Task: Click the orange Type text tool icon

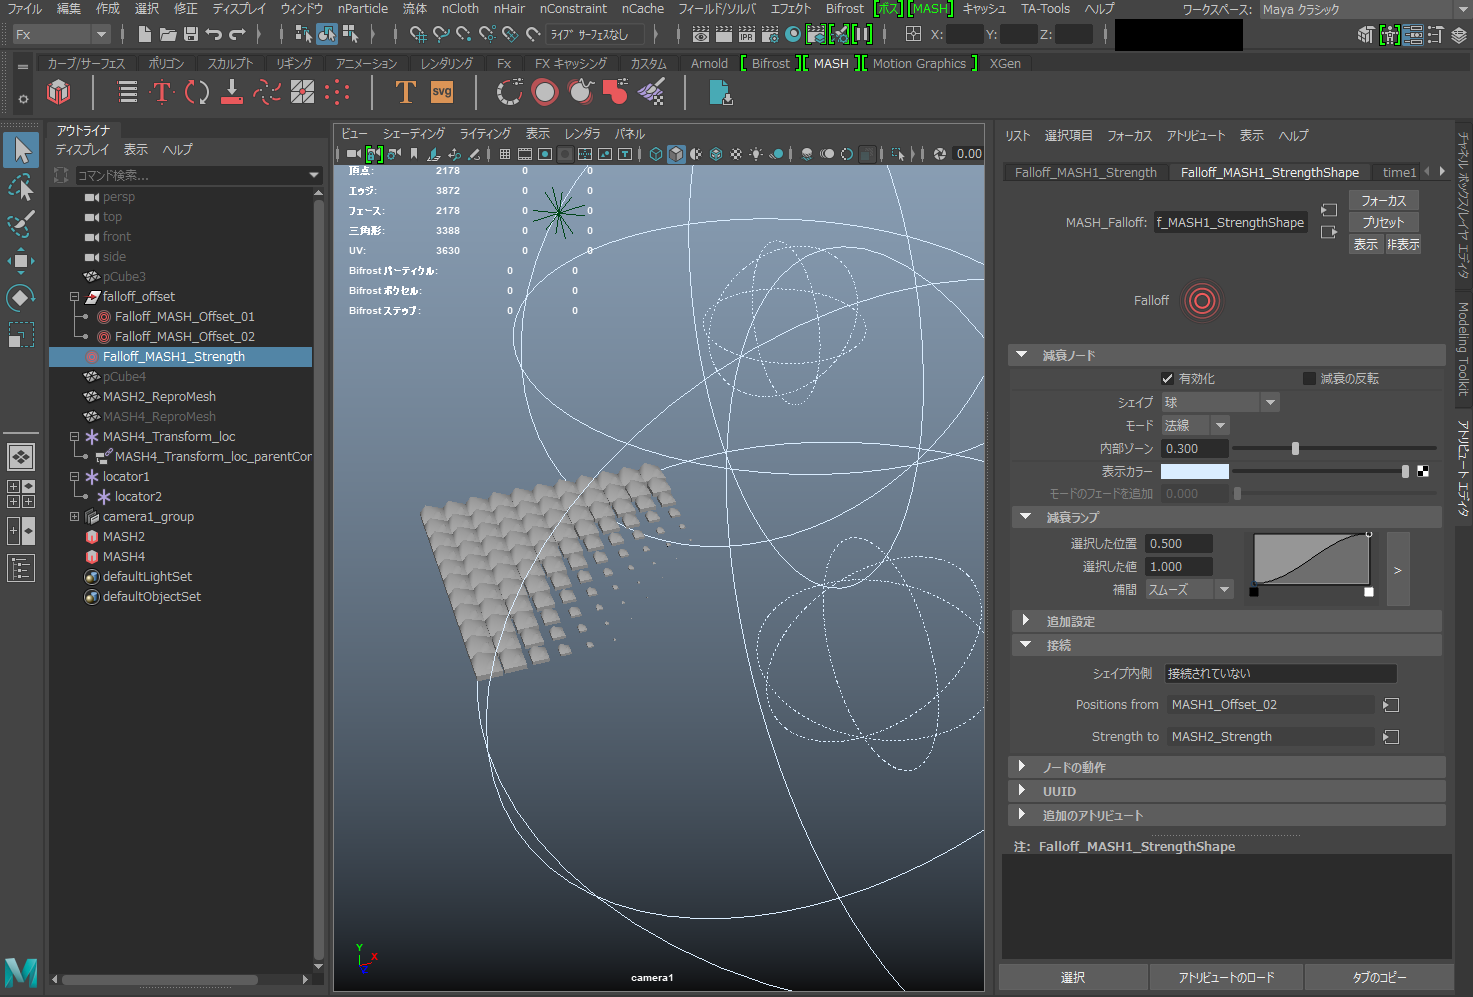Action: [x=405, y=93]
